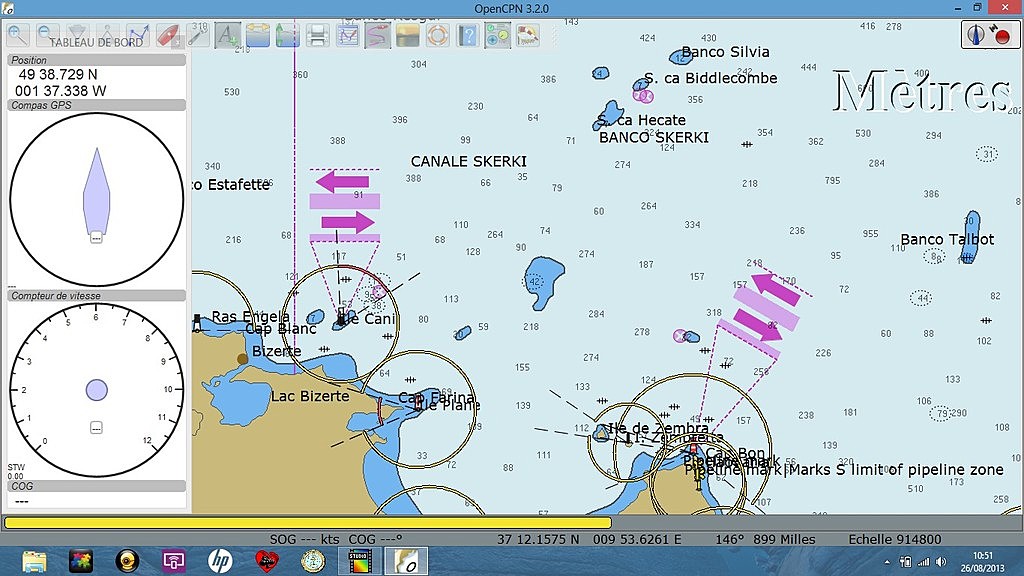The height and width of the screenshot is (576, 1024).
Task: Click the Compas GPS panel header
Action: [97, 105]
